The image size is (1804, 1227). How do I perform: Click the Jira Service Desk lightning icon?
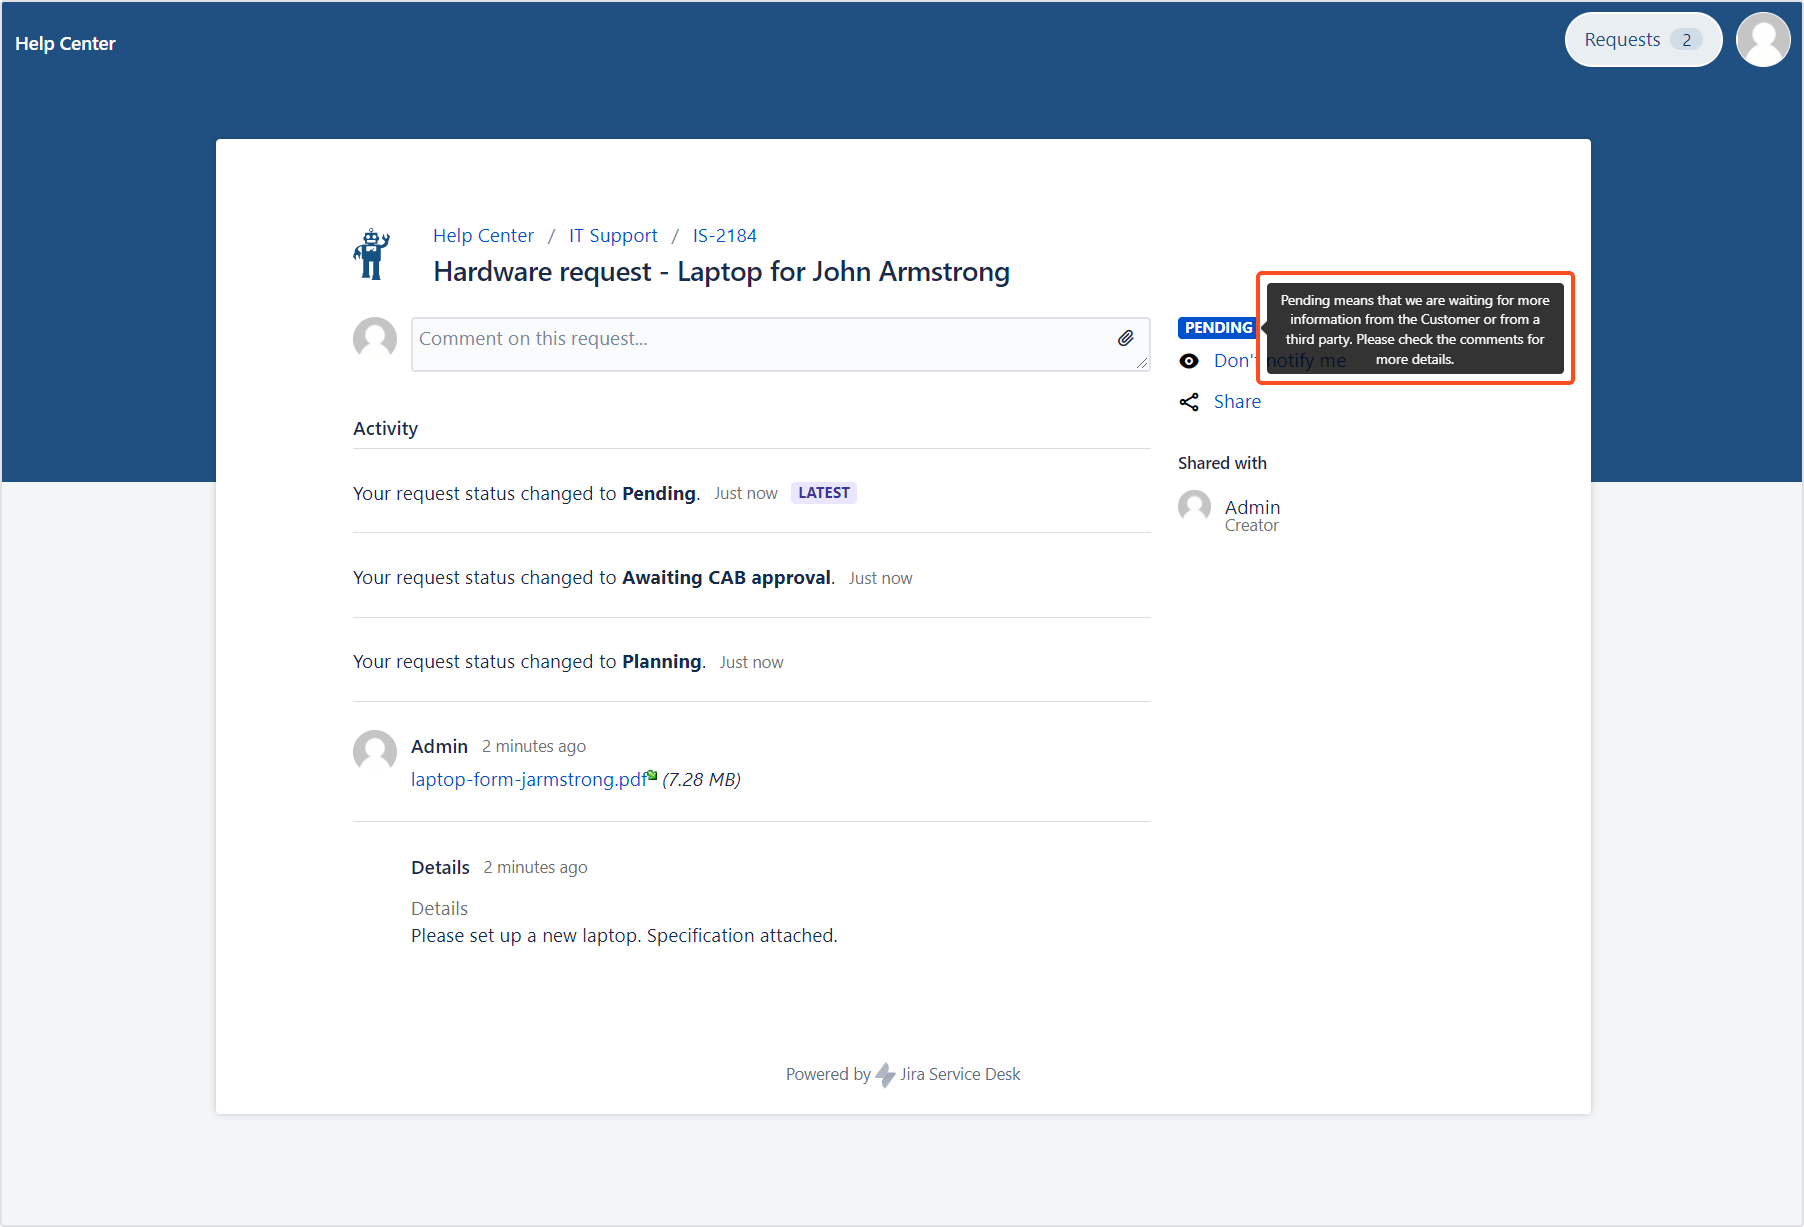click(884, 1074)
